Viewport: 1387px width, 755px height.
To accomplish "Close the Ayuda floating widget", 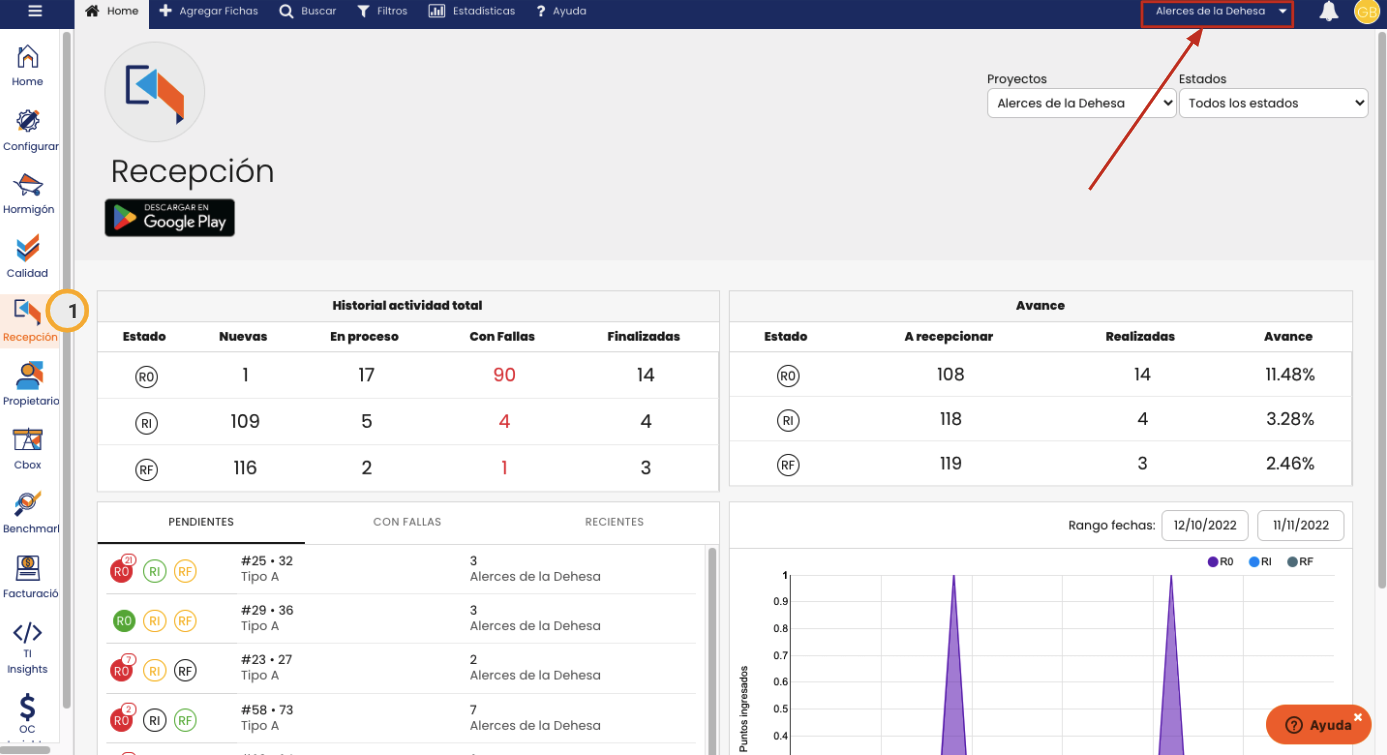I will tap(1358, 717).
